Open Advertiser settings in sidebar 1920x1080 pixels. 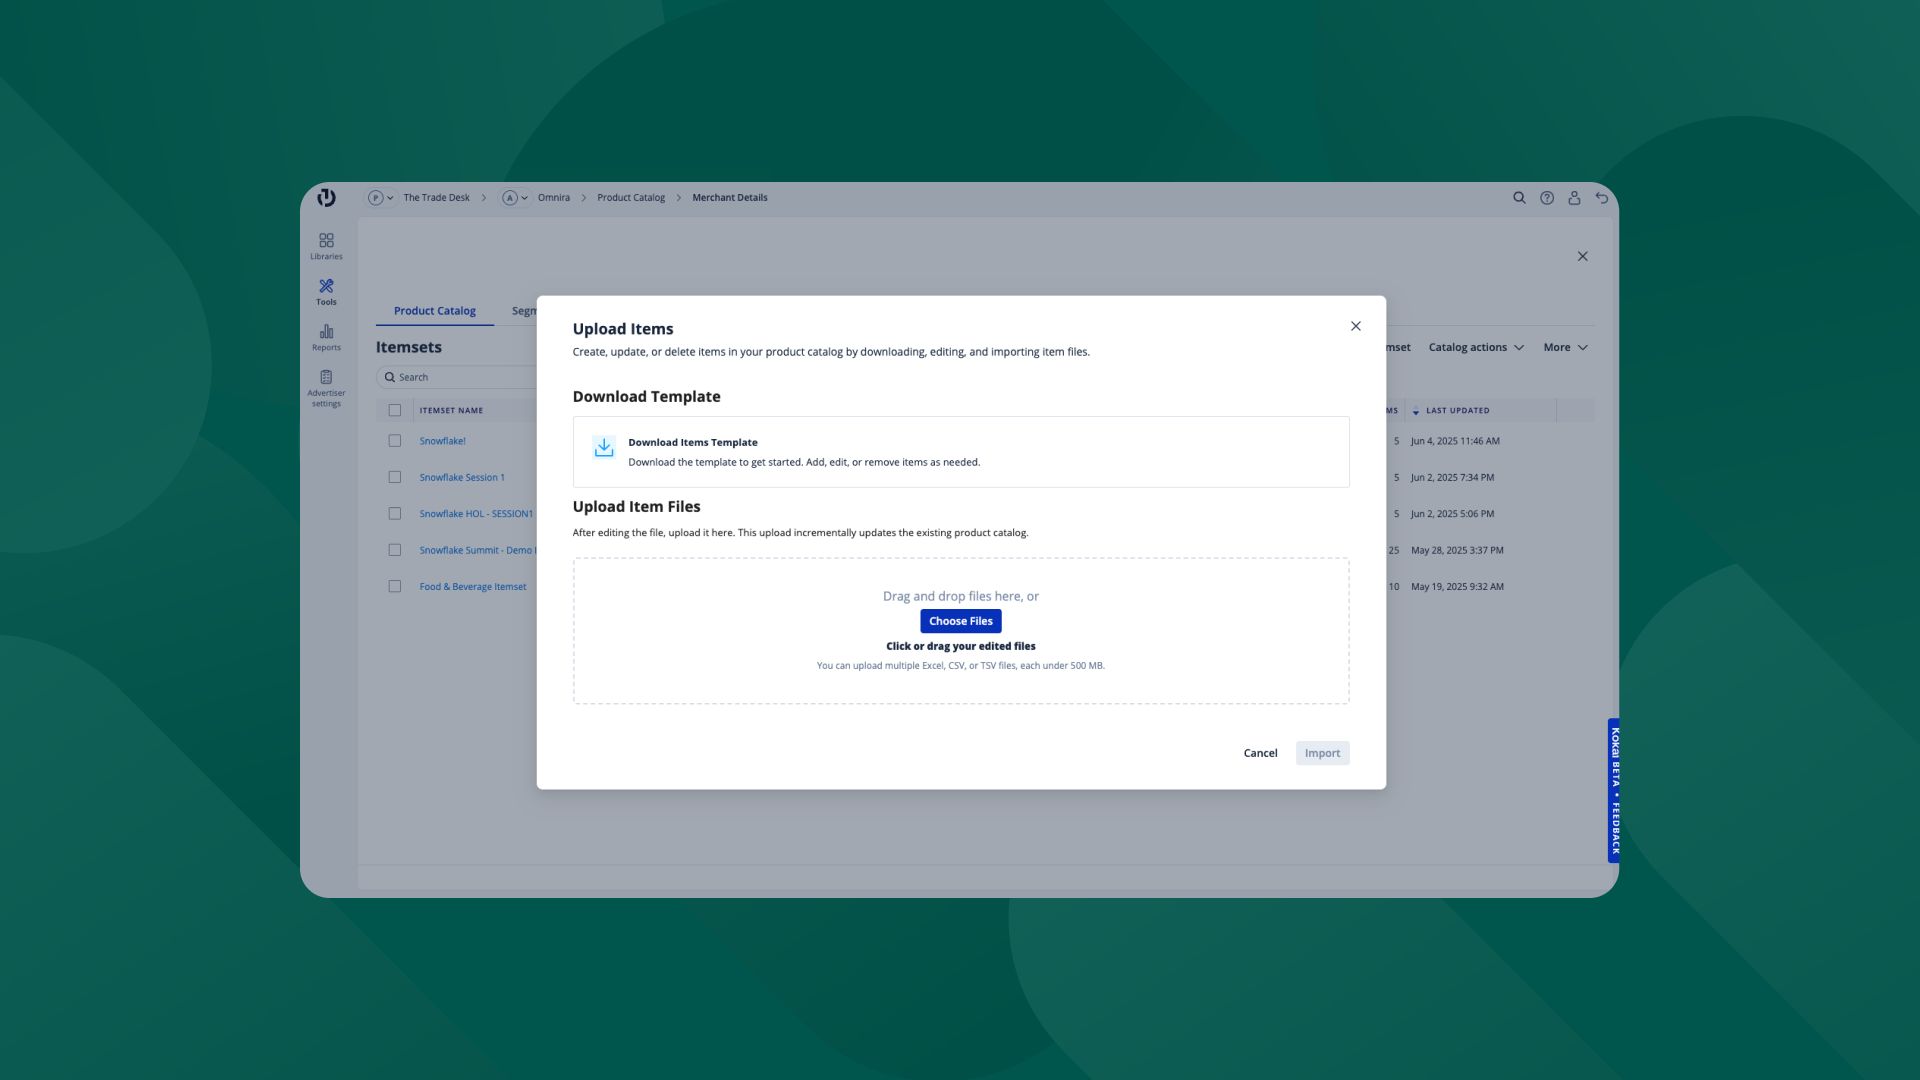[x=326, y=387]
